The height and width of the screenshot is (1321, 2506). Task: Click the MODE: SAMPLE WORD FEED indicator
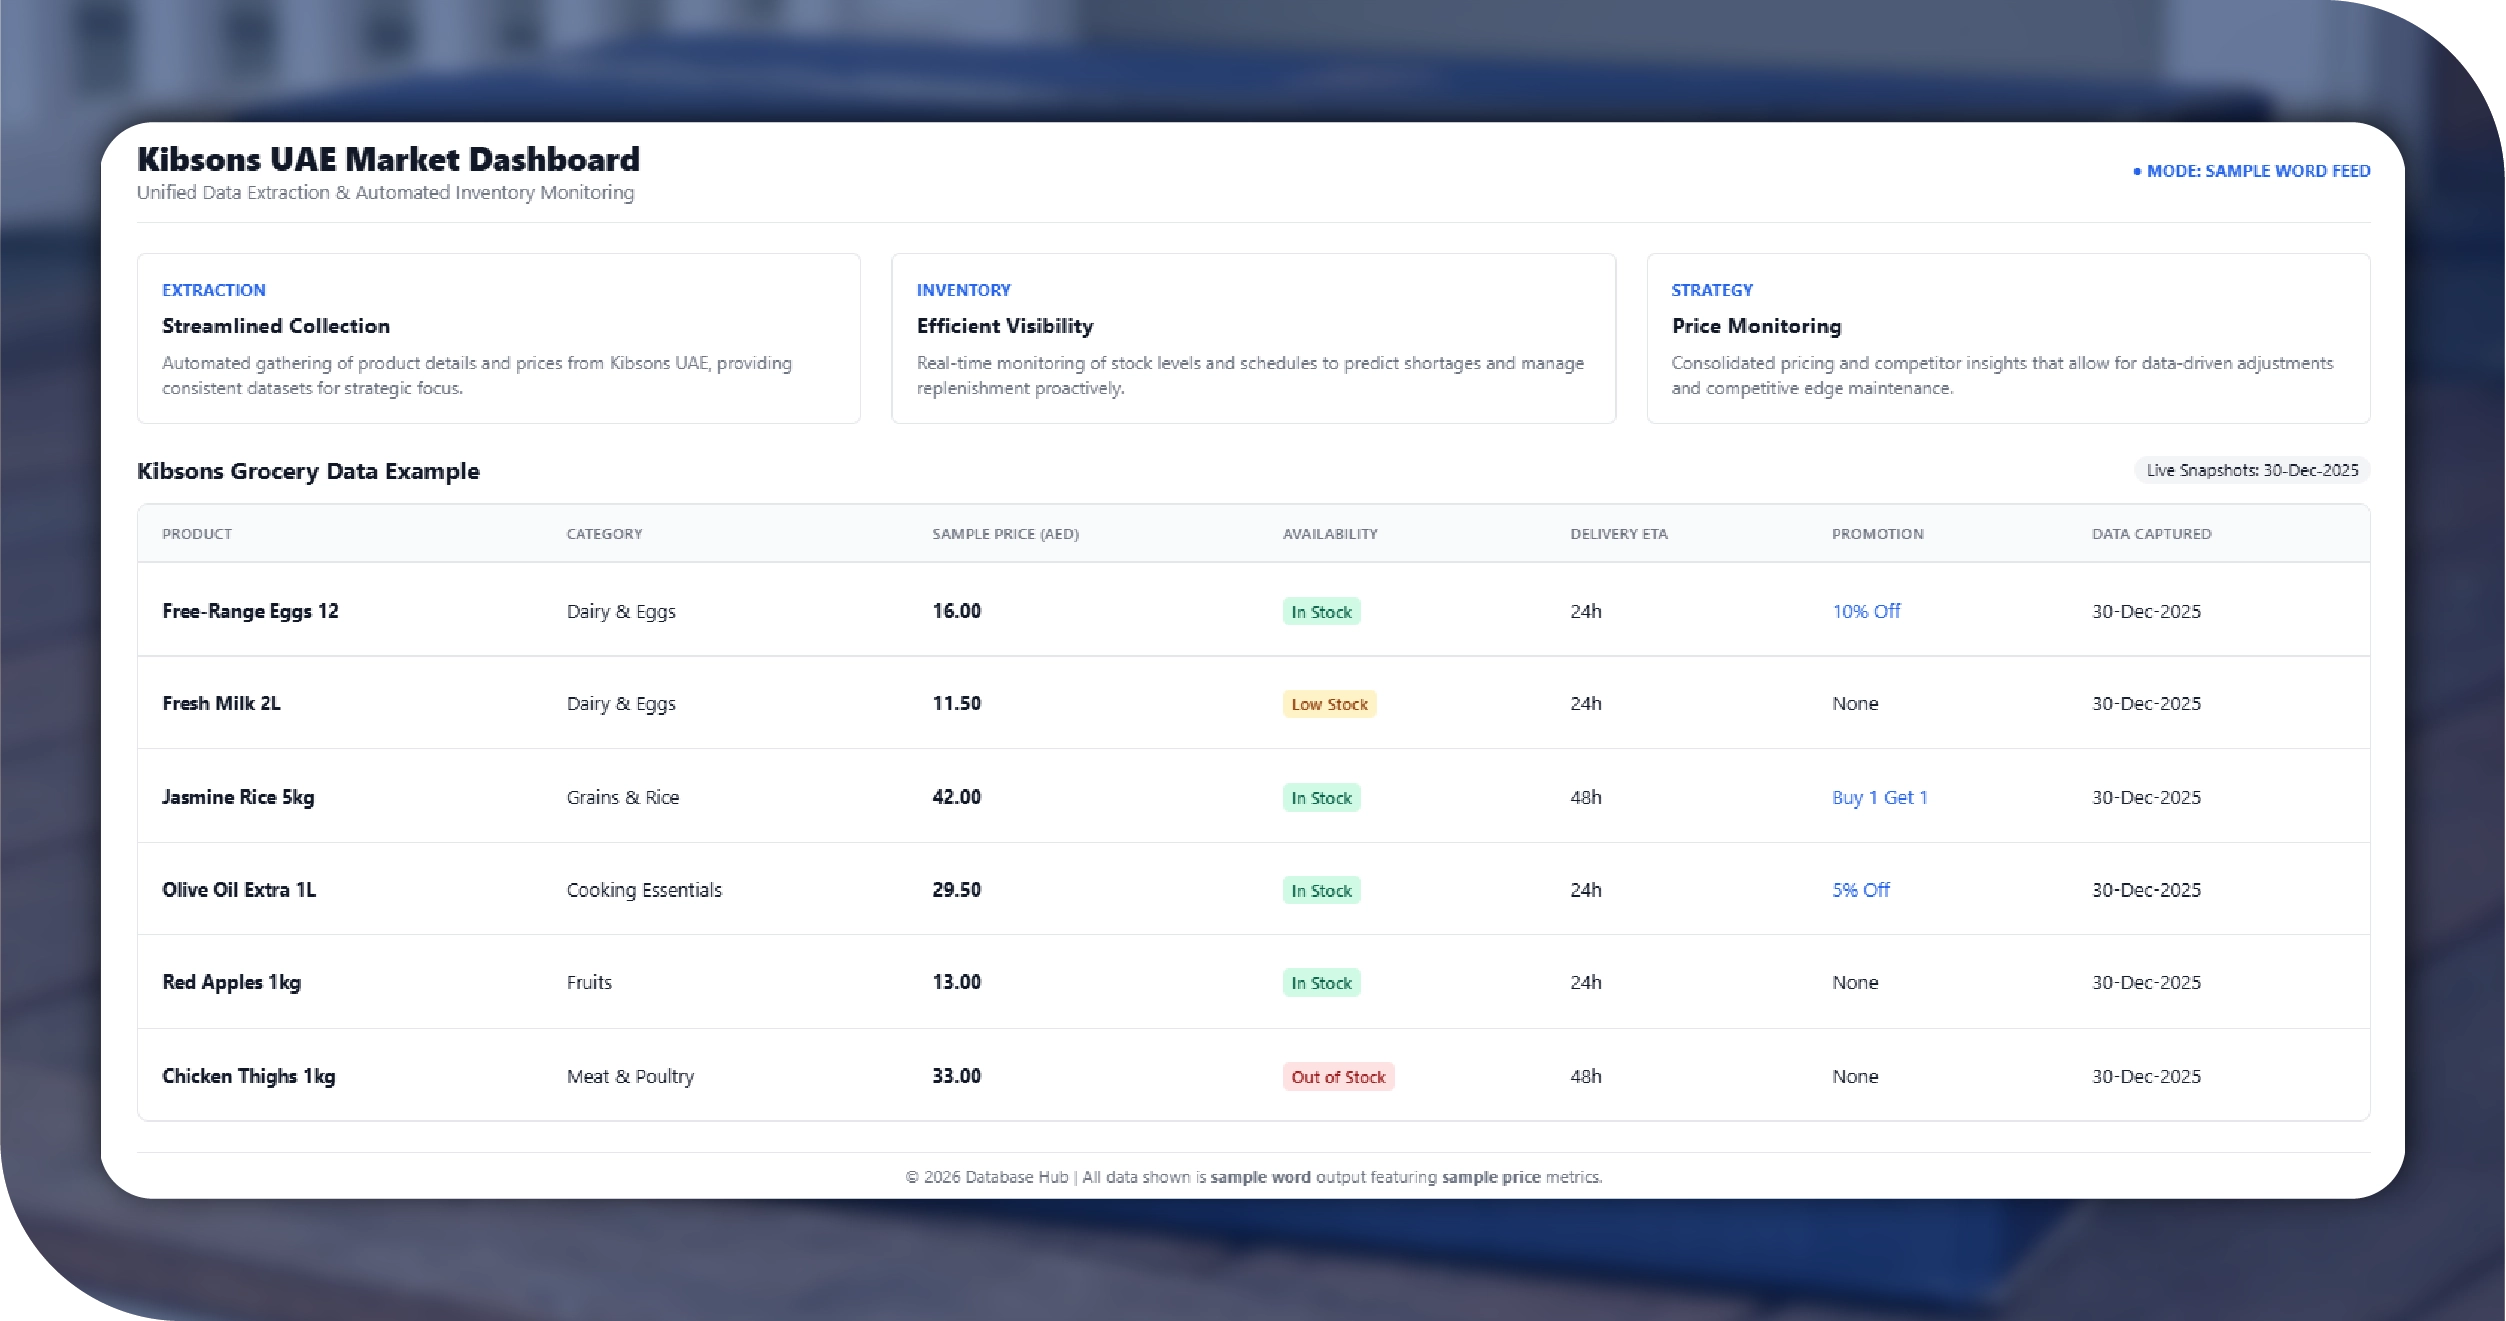click(x=2251, y=171)
